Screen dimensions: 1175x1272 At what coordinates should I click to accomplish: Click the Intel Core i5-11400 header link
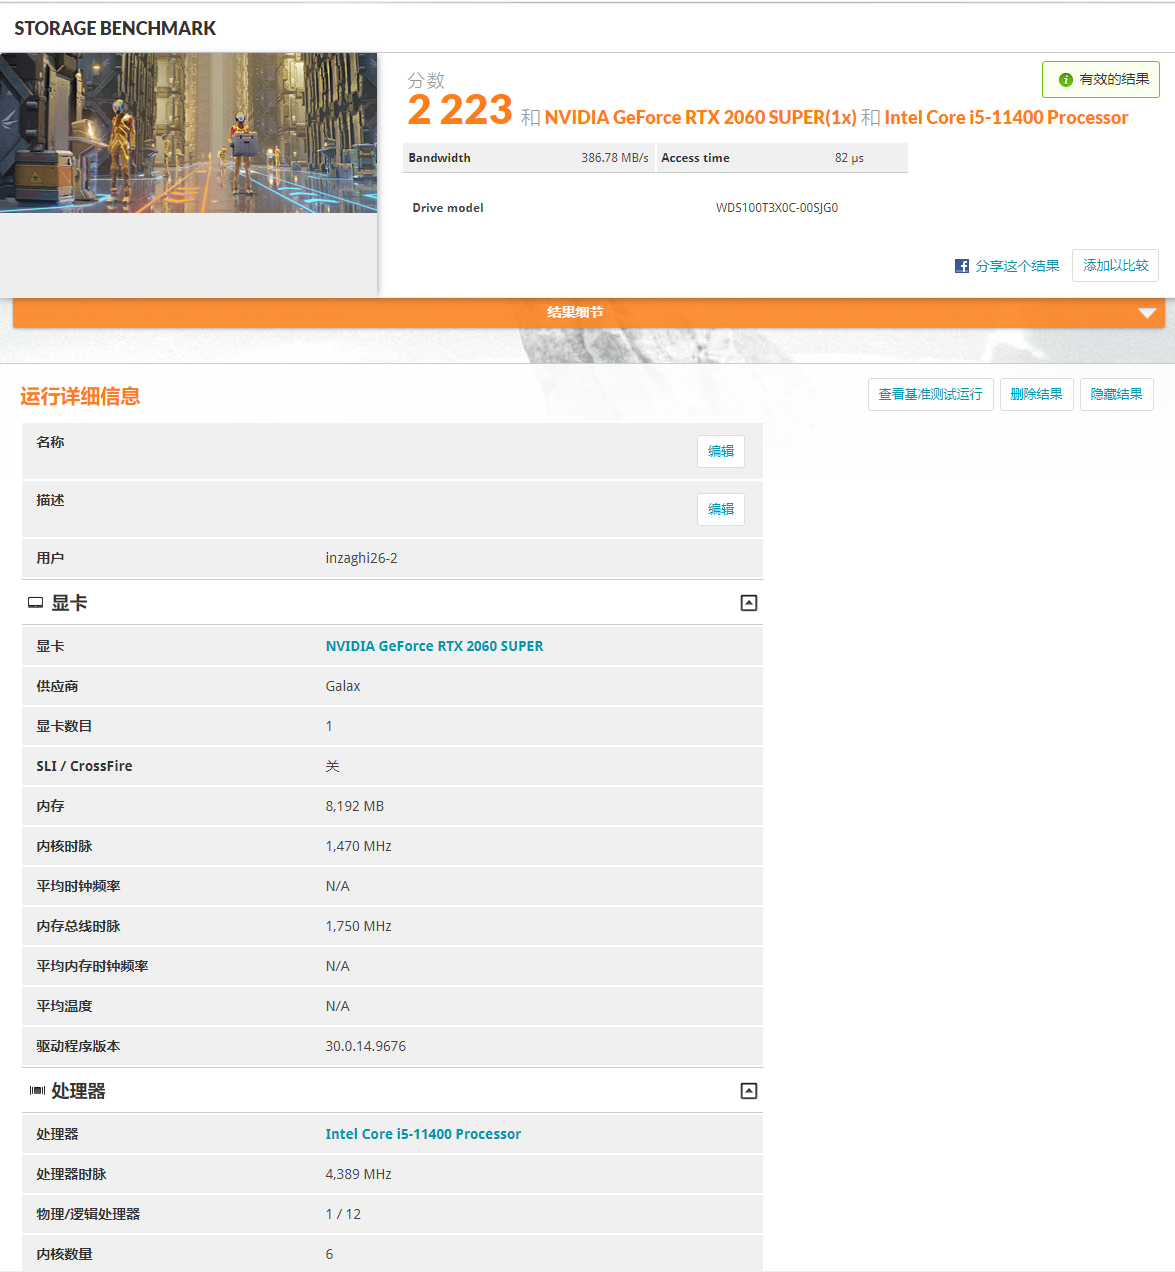pyautogui.click(x=1006, y=118)
